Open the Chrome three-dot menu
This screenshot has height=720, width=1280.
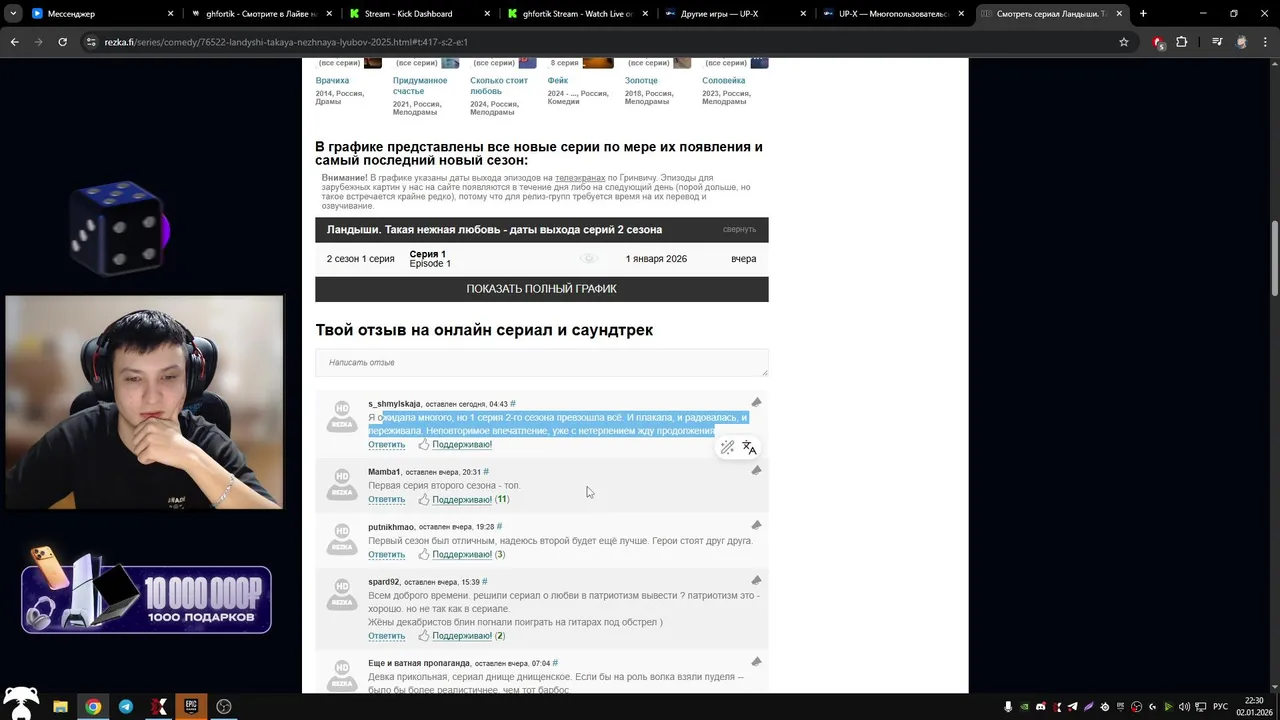tap(1265, 42)
